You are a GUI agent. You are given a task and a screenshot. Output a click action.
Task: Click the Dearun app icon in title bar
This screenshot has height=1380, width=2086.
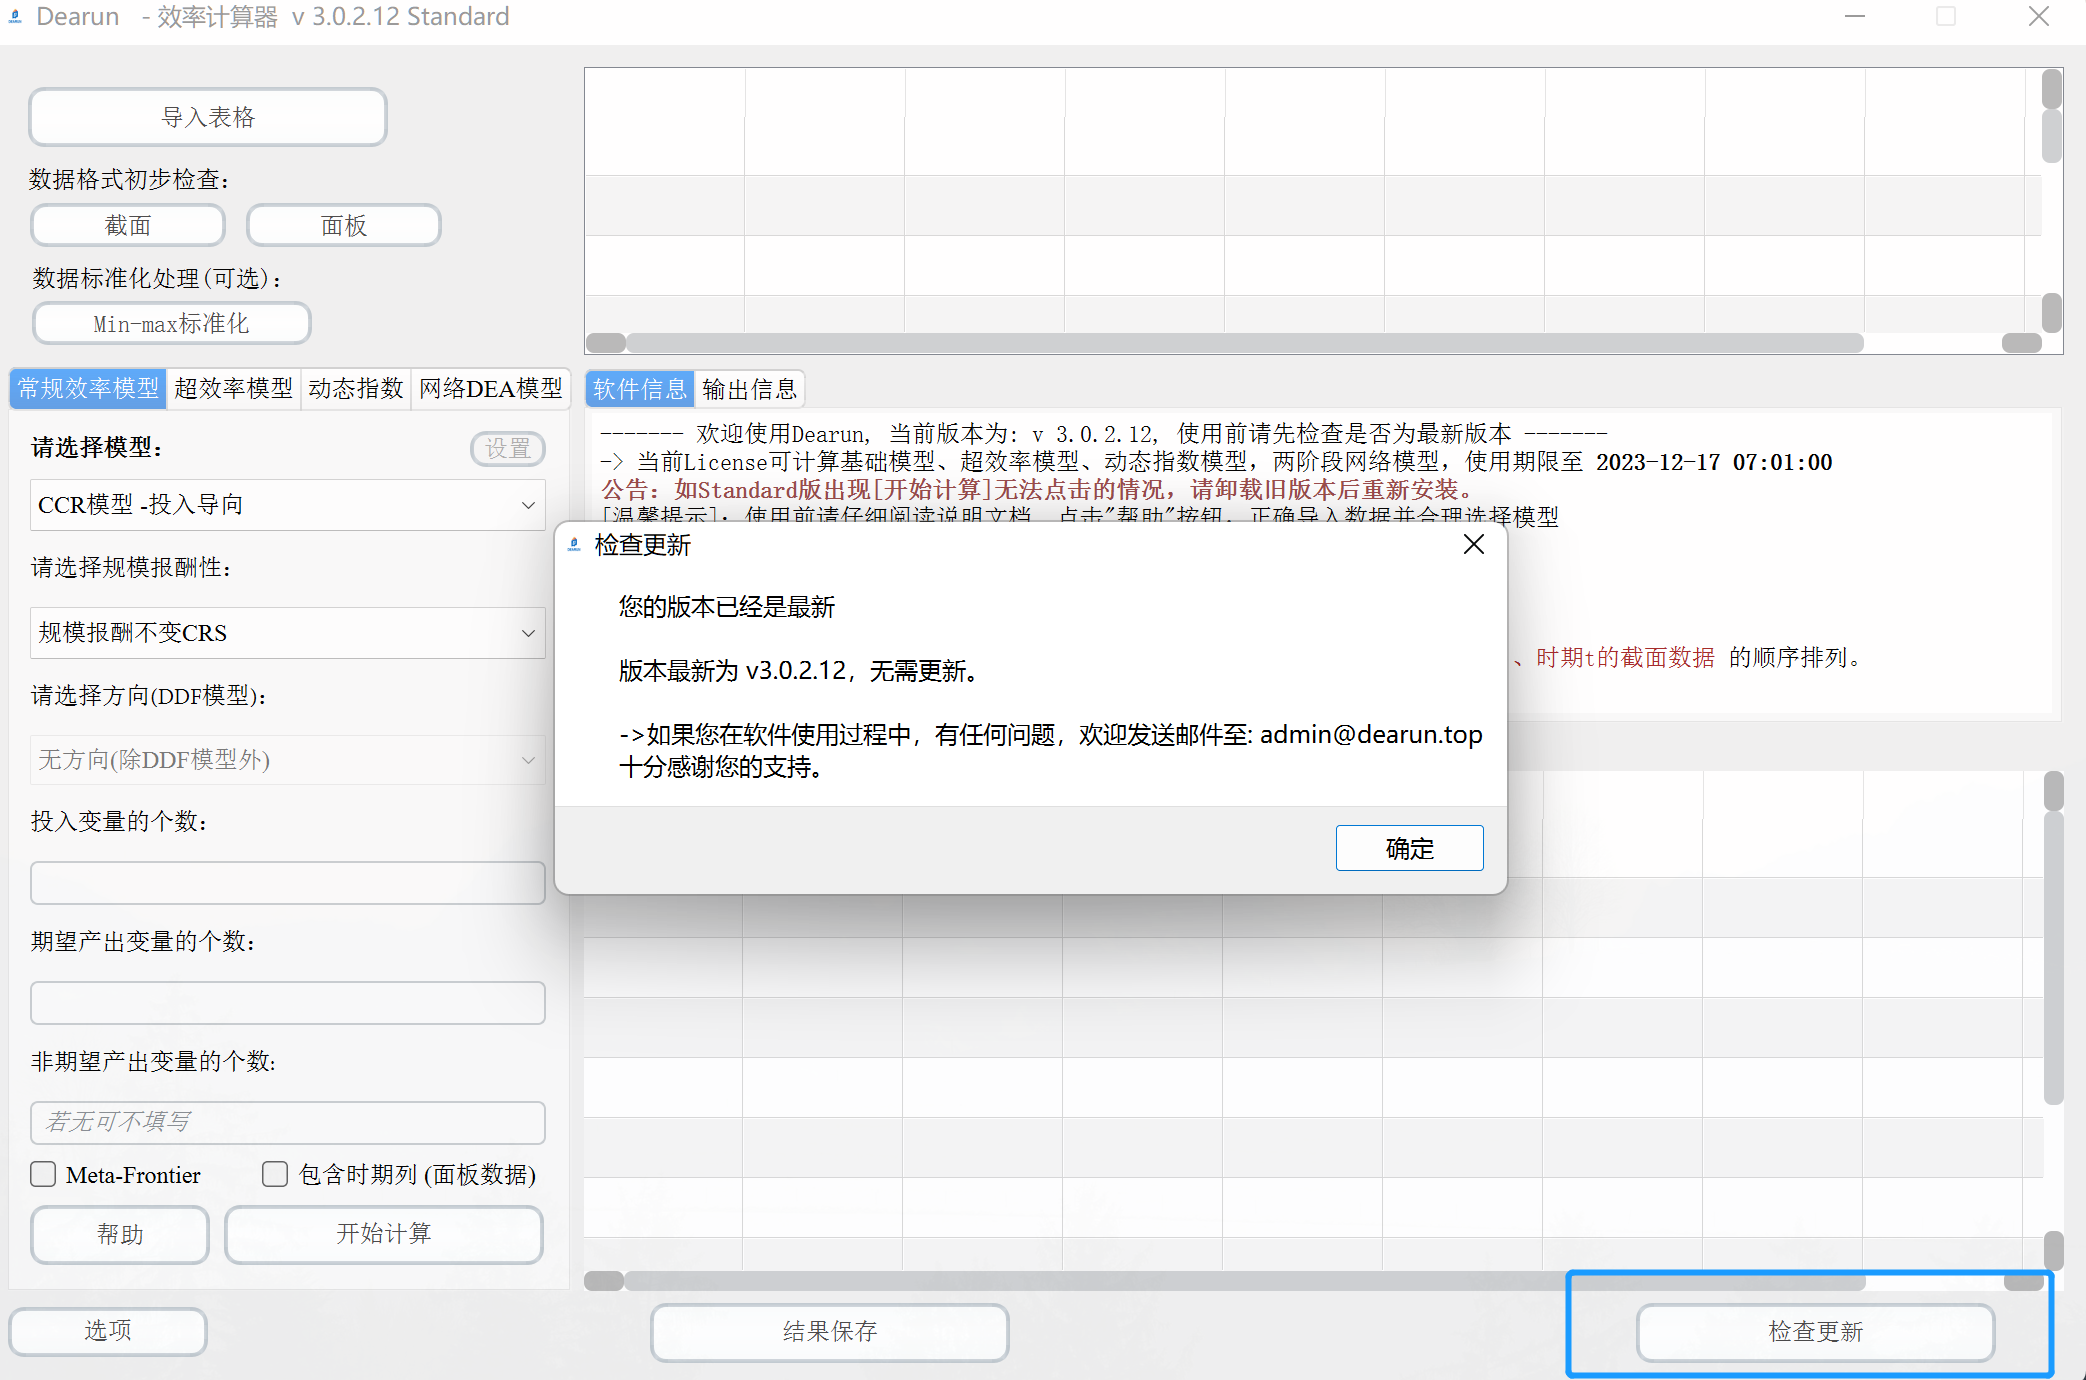coord(15,16)
